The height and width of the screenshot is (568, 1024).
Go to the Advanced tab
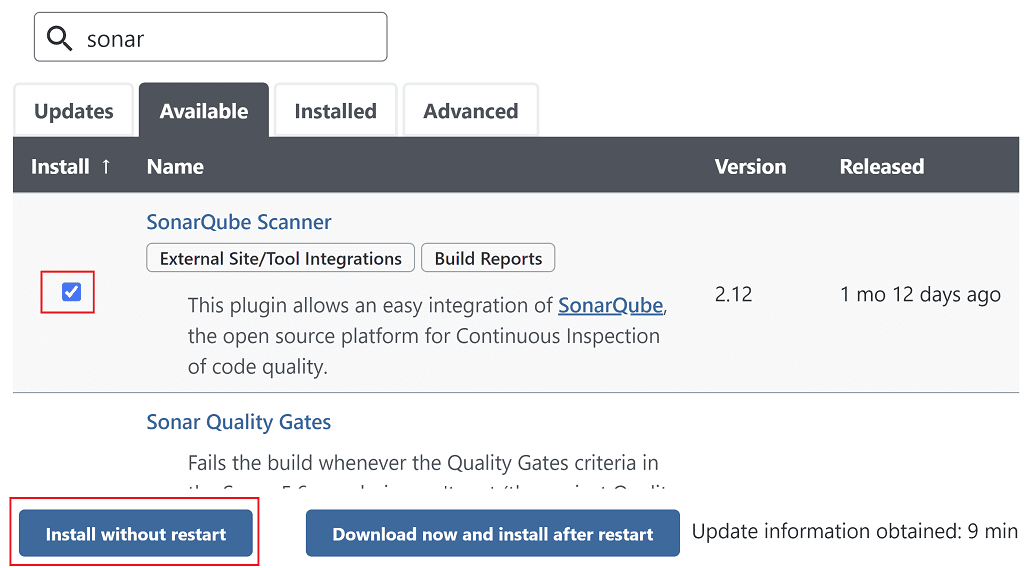470,111
